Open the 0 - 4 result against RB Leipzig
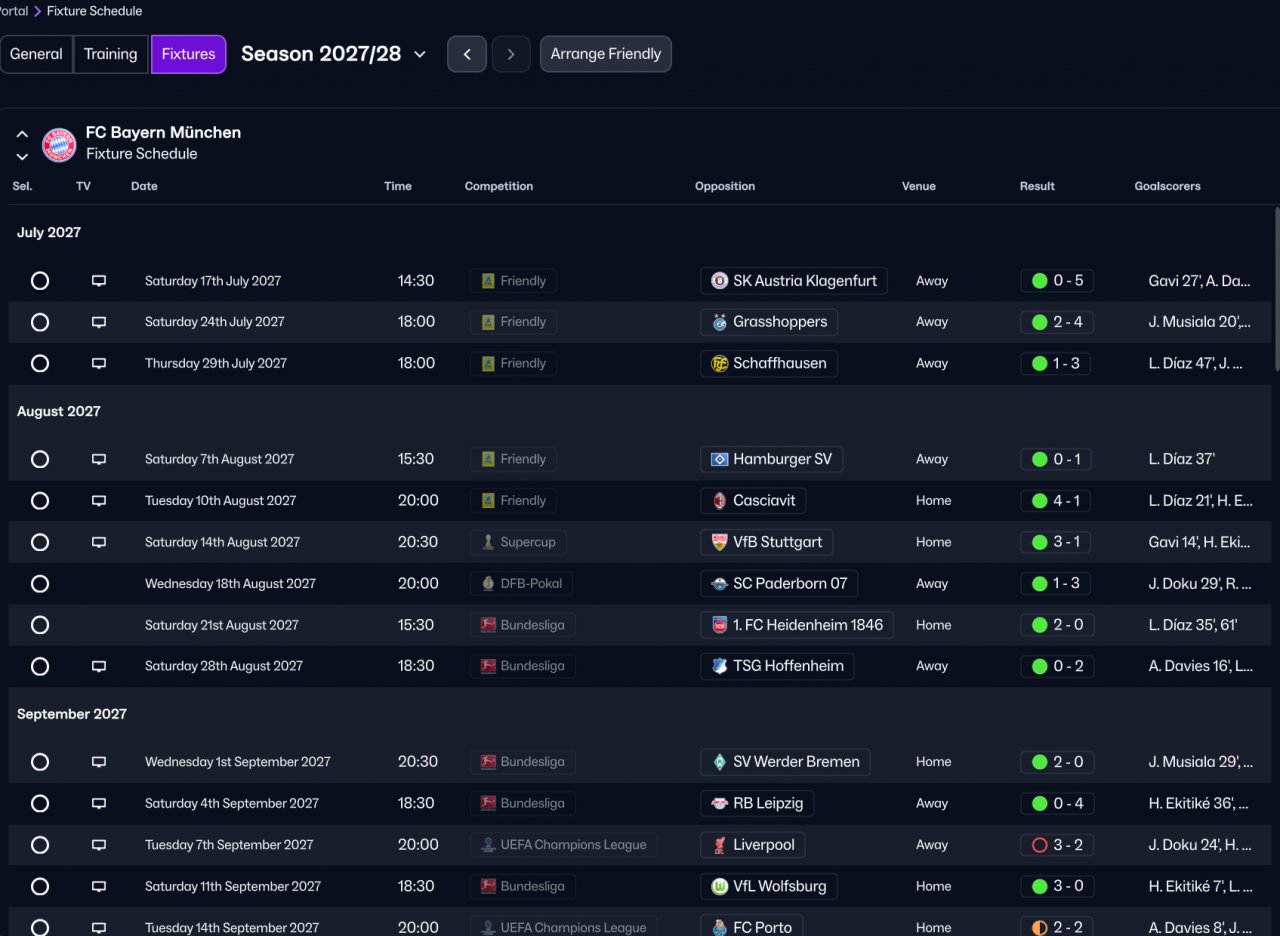 pyautogui.click(x=1057, y=803)
